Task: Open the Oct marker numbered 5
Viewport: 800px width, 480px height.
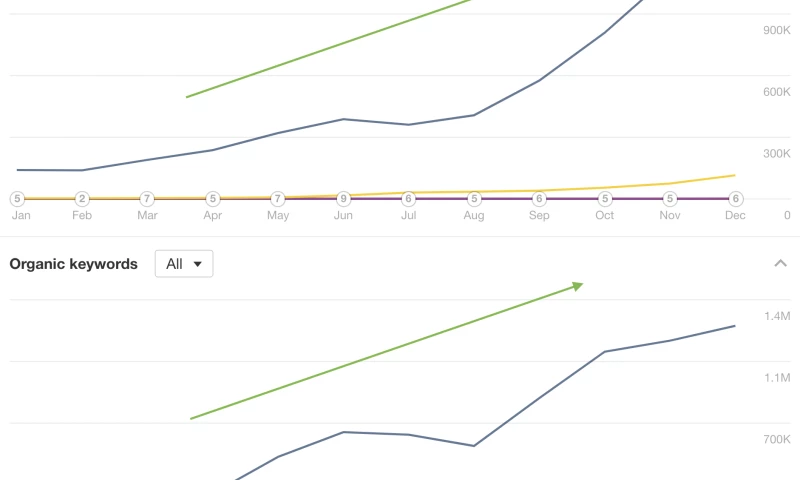Action: [x=605, y=198]
